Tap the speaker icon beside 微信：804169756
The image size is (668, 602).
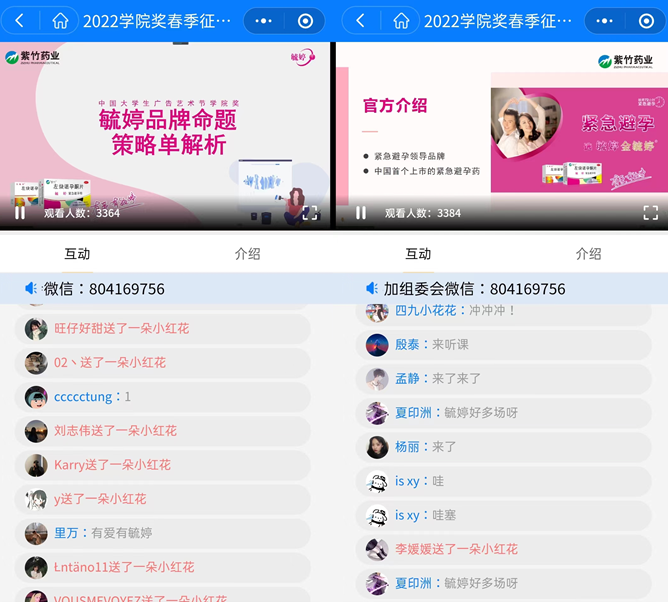[x=31, y=288]
